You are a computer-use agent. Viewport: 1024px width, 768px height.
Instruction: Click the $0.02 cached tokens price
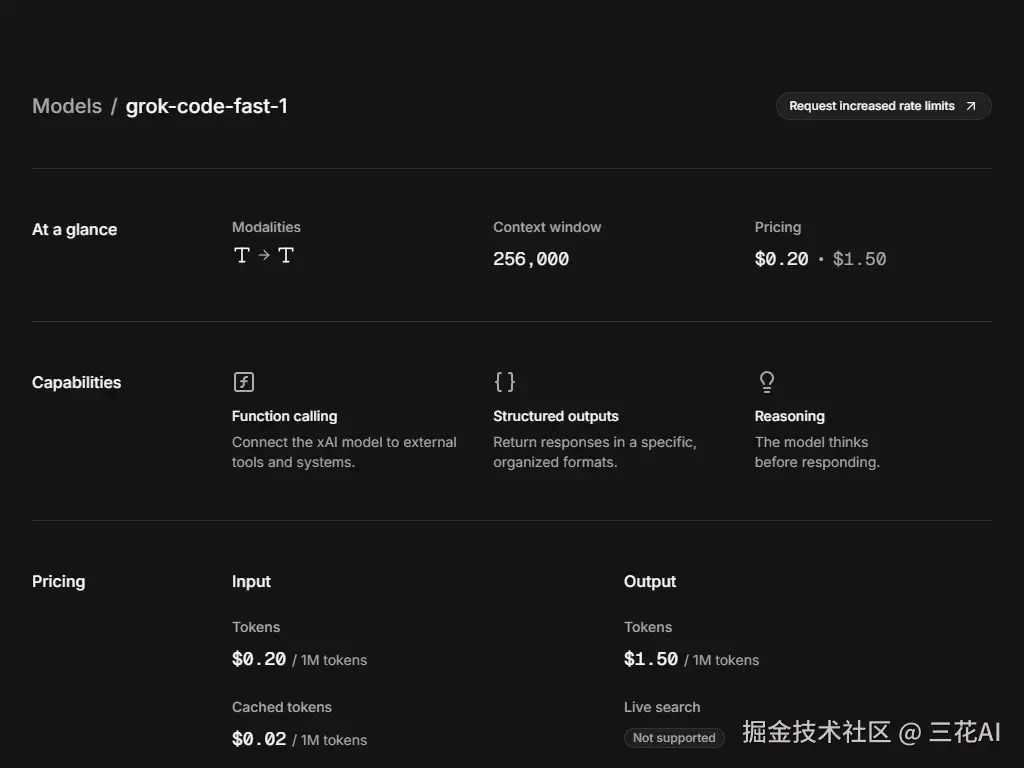(299, 739)
